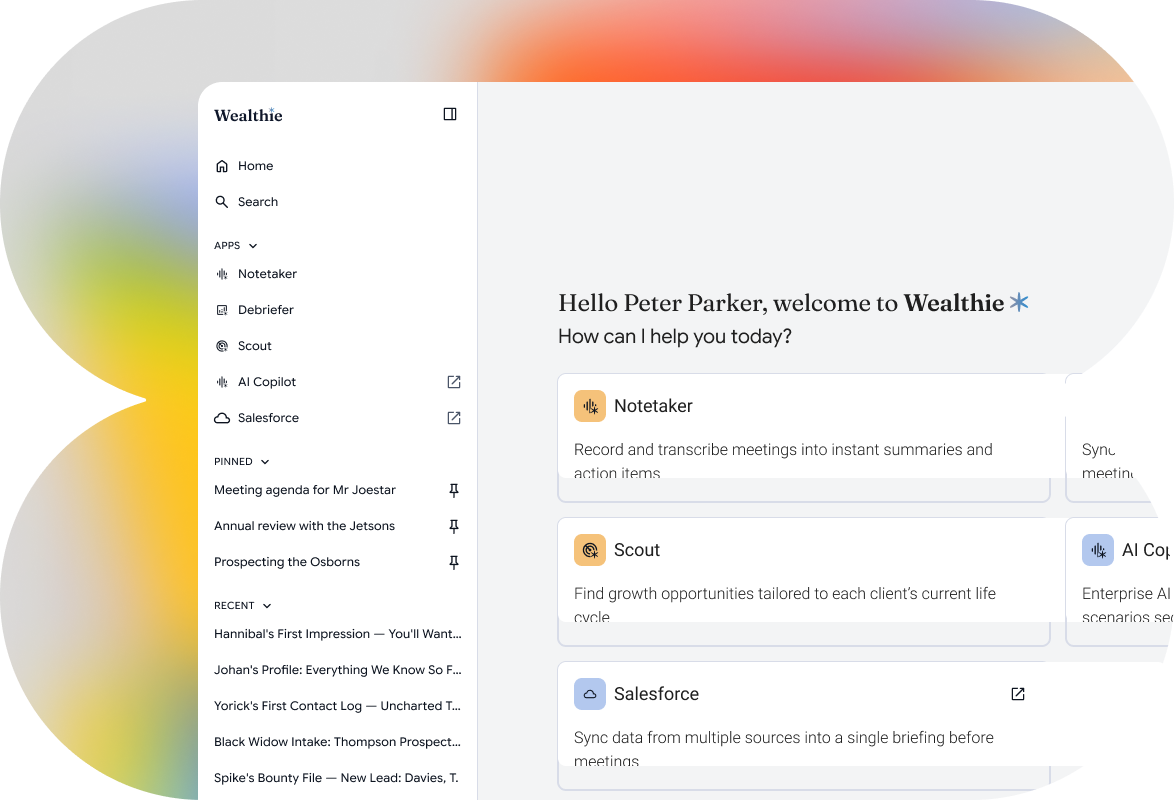Click the orange Notetaker card icon

590,406
